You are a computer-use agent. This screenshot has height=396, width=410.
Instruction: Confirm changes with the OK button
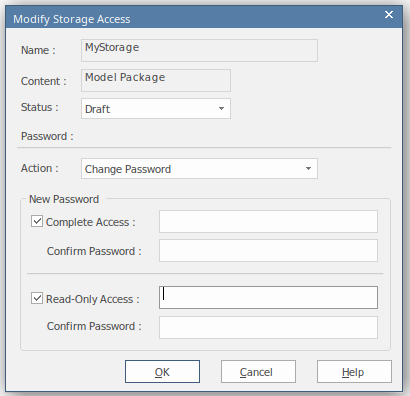tap(162, 371)
